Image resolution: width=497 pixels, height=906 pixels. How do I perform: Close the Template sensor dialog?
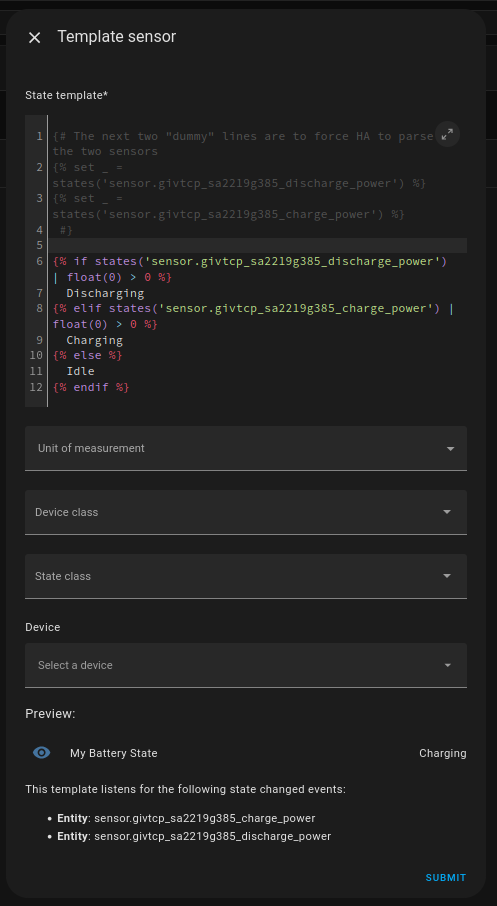(x=35, y=38)
